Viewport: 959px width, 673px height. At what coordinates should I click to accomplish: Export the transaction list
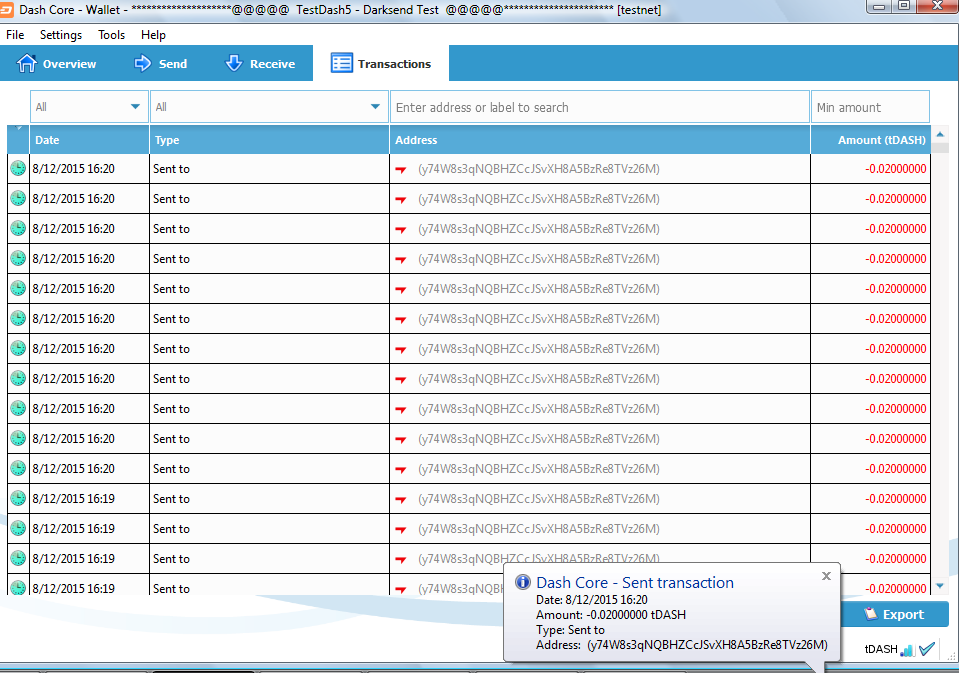click(x=895, y=614)
